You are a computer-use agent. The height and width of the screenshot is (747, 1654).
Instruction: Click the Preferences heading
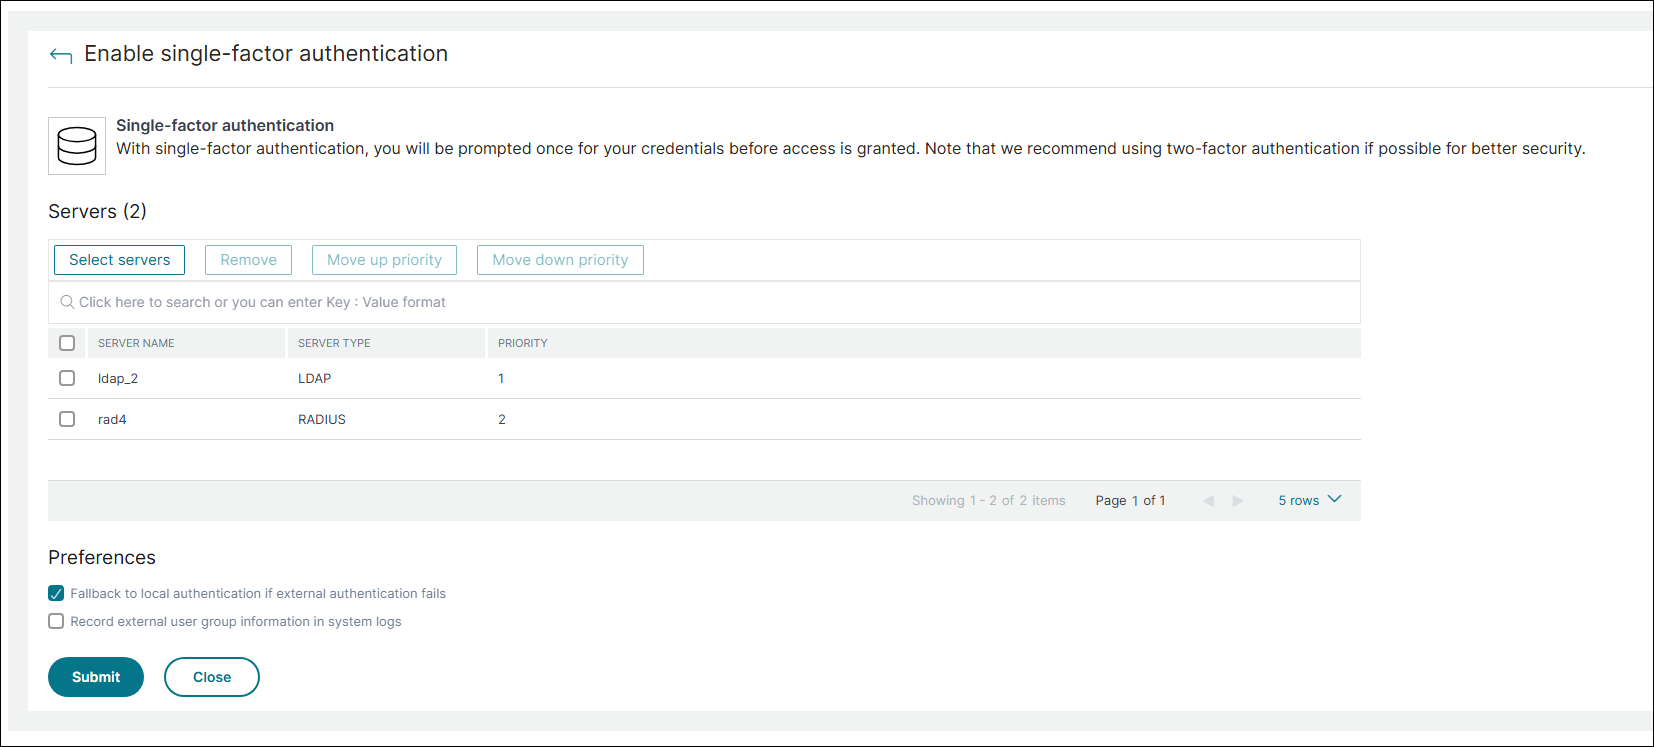coord(102,557)
